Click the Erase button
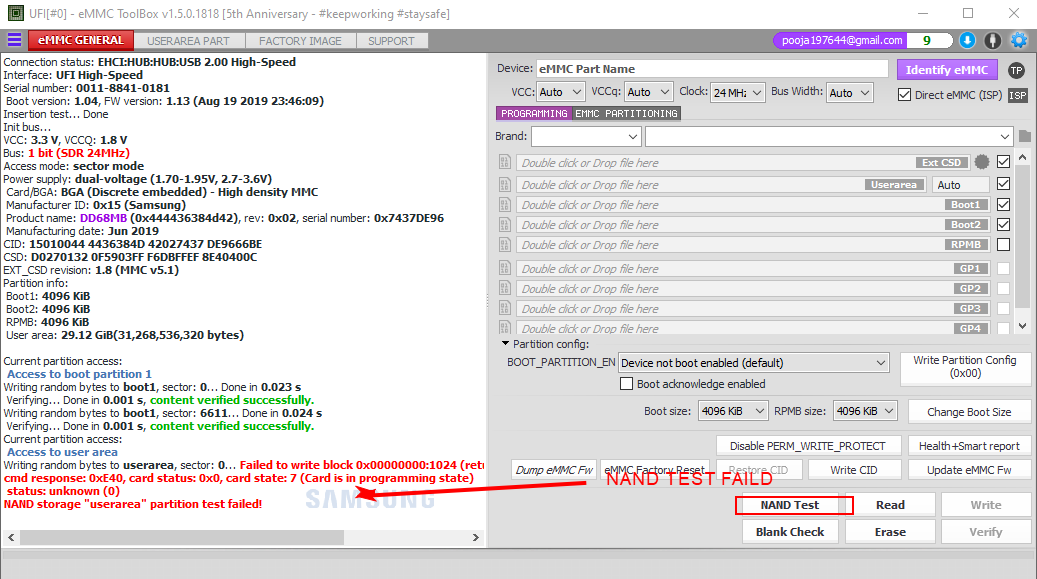Viewport: 1037px width, 579px height. pos(890,532)
